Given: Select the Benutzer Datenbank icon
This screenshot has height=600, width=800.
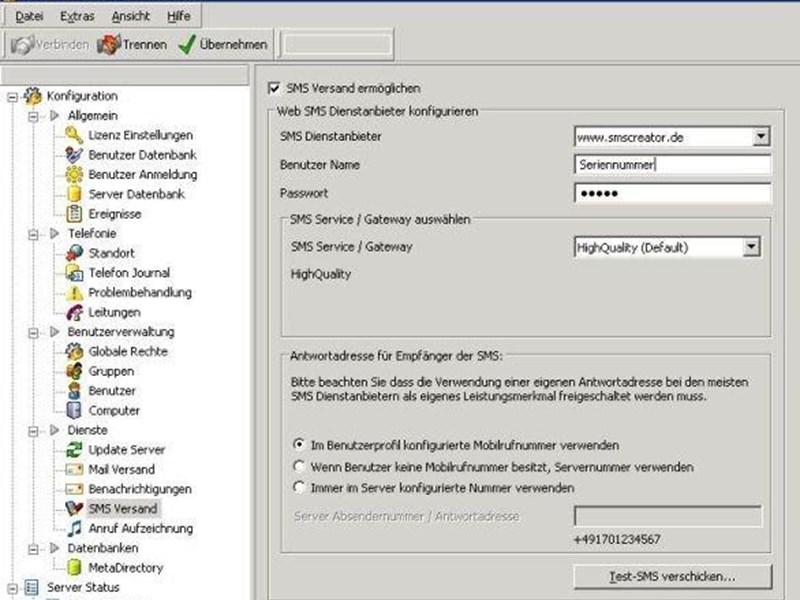Looking at the screenshot, I should [74, 155].
